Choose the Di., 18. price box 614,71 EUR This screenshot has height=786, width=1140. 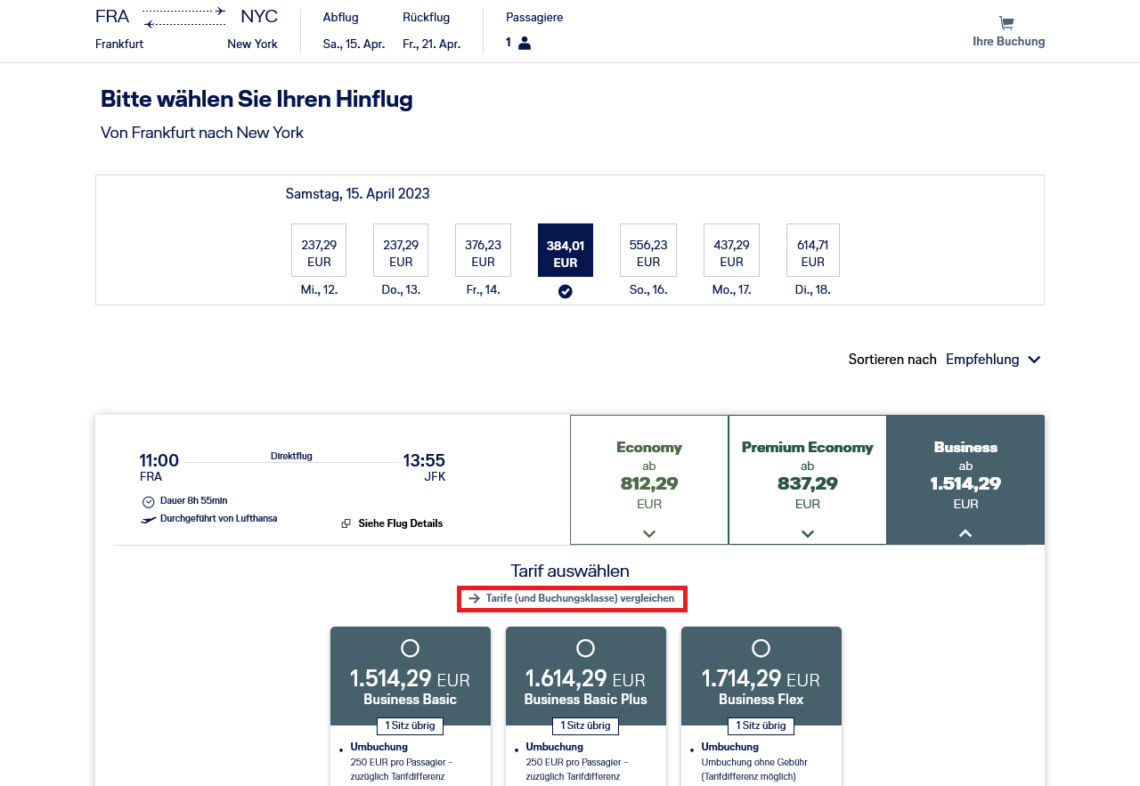point(812,251)
